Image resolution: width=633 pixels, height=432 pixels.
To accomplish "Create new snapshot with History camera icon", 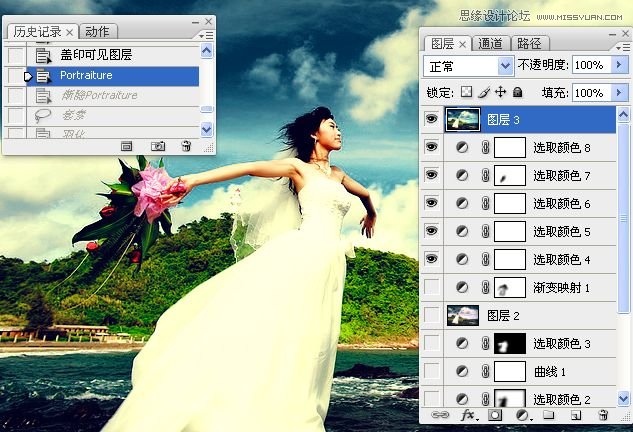I will click(x=158, y=146).
